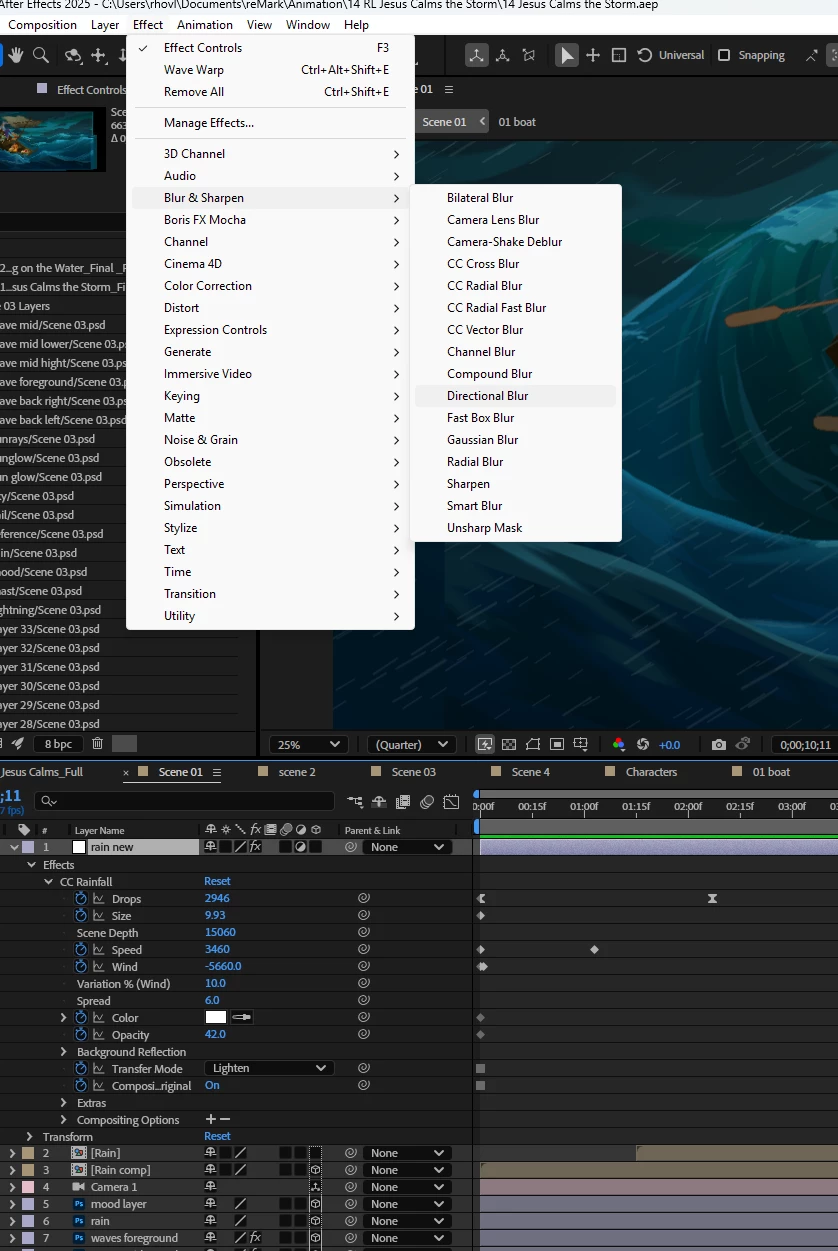Image resolution: width=838 pixels, height=1251 pixels.
Task: Click the Scene 01 panel menu icon
Action: pos(216,772)
